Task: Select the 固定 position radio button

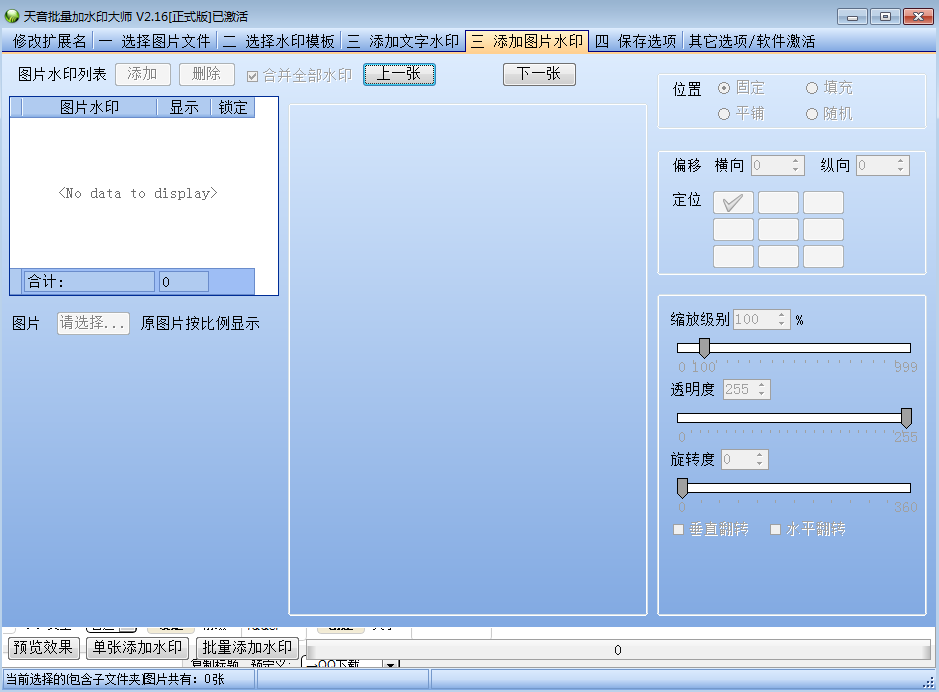Action: pos(724,88)
